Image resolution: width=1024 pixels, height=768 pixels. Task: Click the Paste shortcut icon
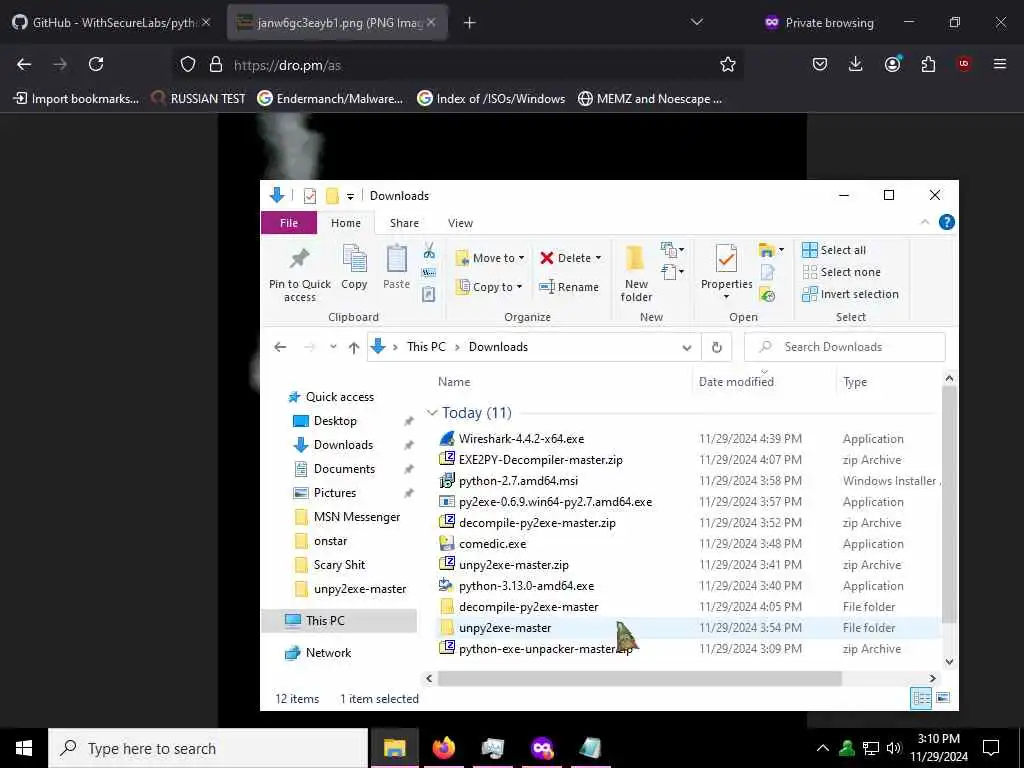click(x=428, y=295)
